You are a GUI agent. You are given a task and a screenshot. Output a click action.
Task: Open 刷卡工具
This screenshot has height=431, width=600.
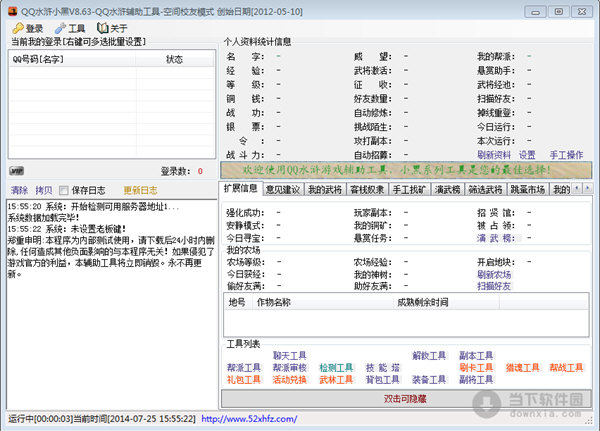point(476,367)
